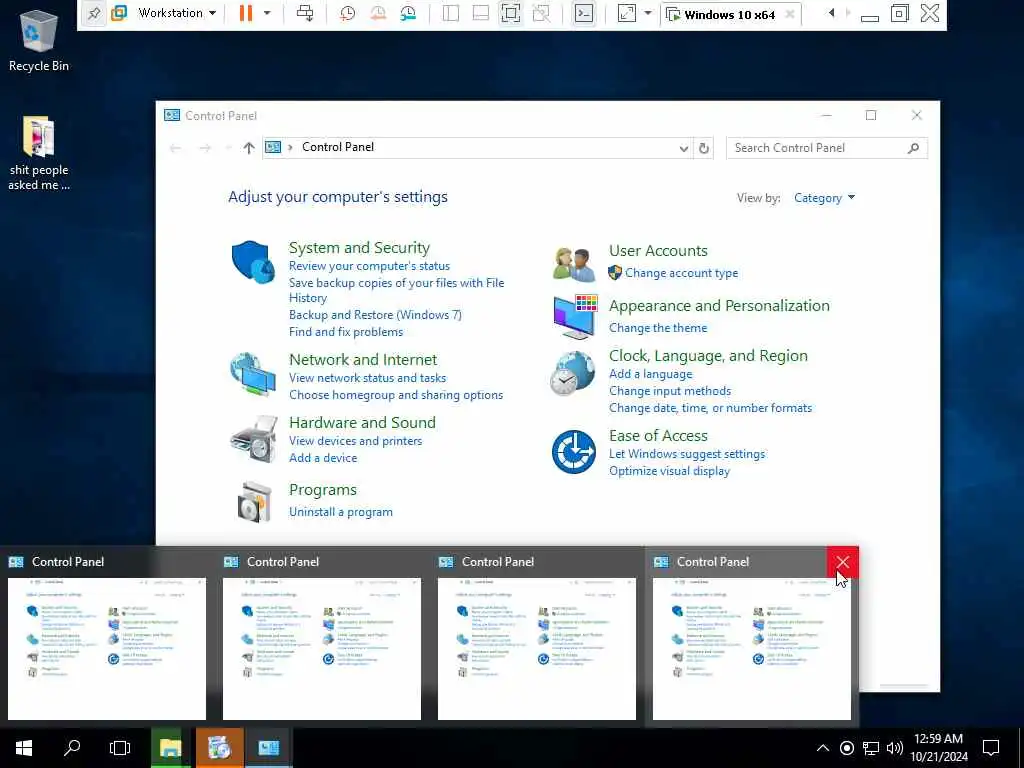Screen dimensions: 1024x768
Task: Click the network icon in system tray
Action: (871, 748)
